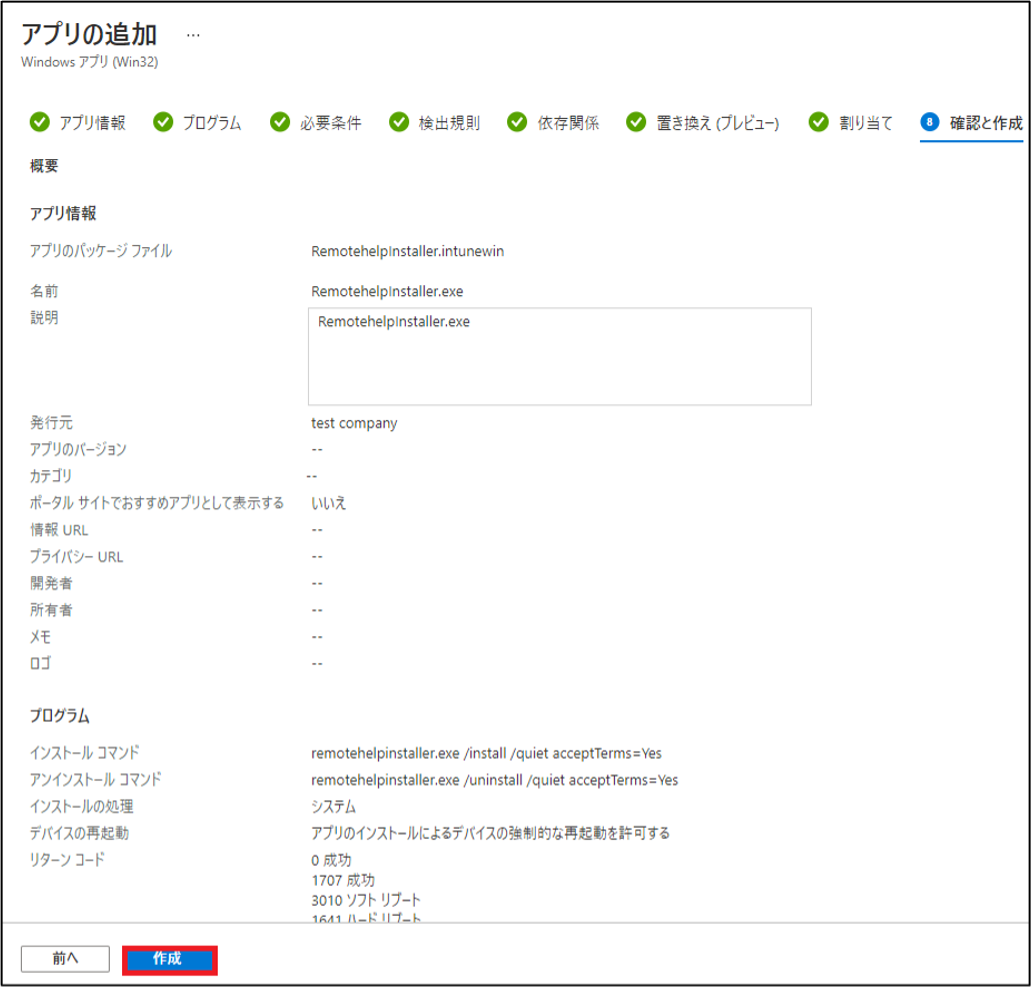The height and width of the screenshot is (989, 1032).
Task: Go to the 必要条件 step tab
Action: pyautogui.click(x=330, y=123)
